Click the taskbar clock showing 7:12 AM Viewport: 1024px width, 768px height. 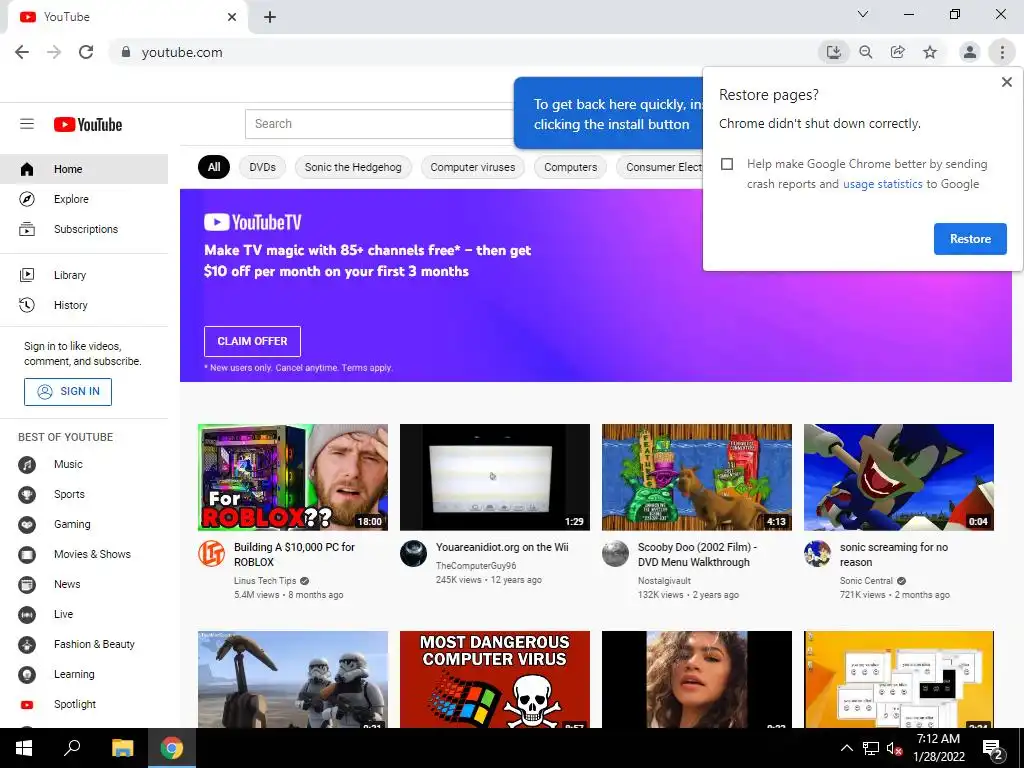[938, 748]
